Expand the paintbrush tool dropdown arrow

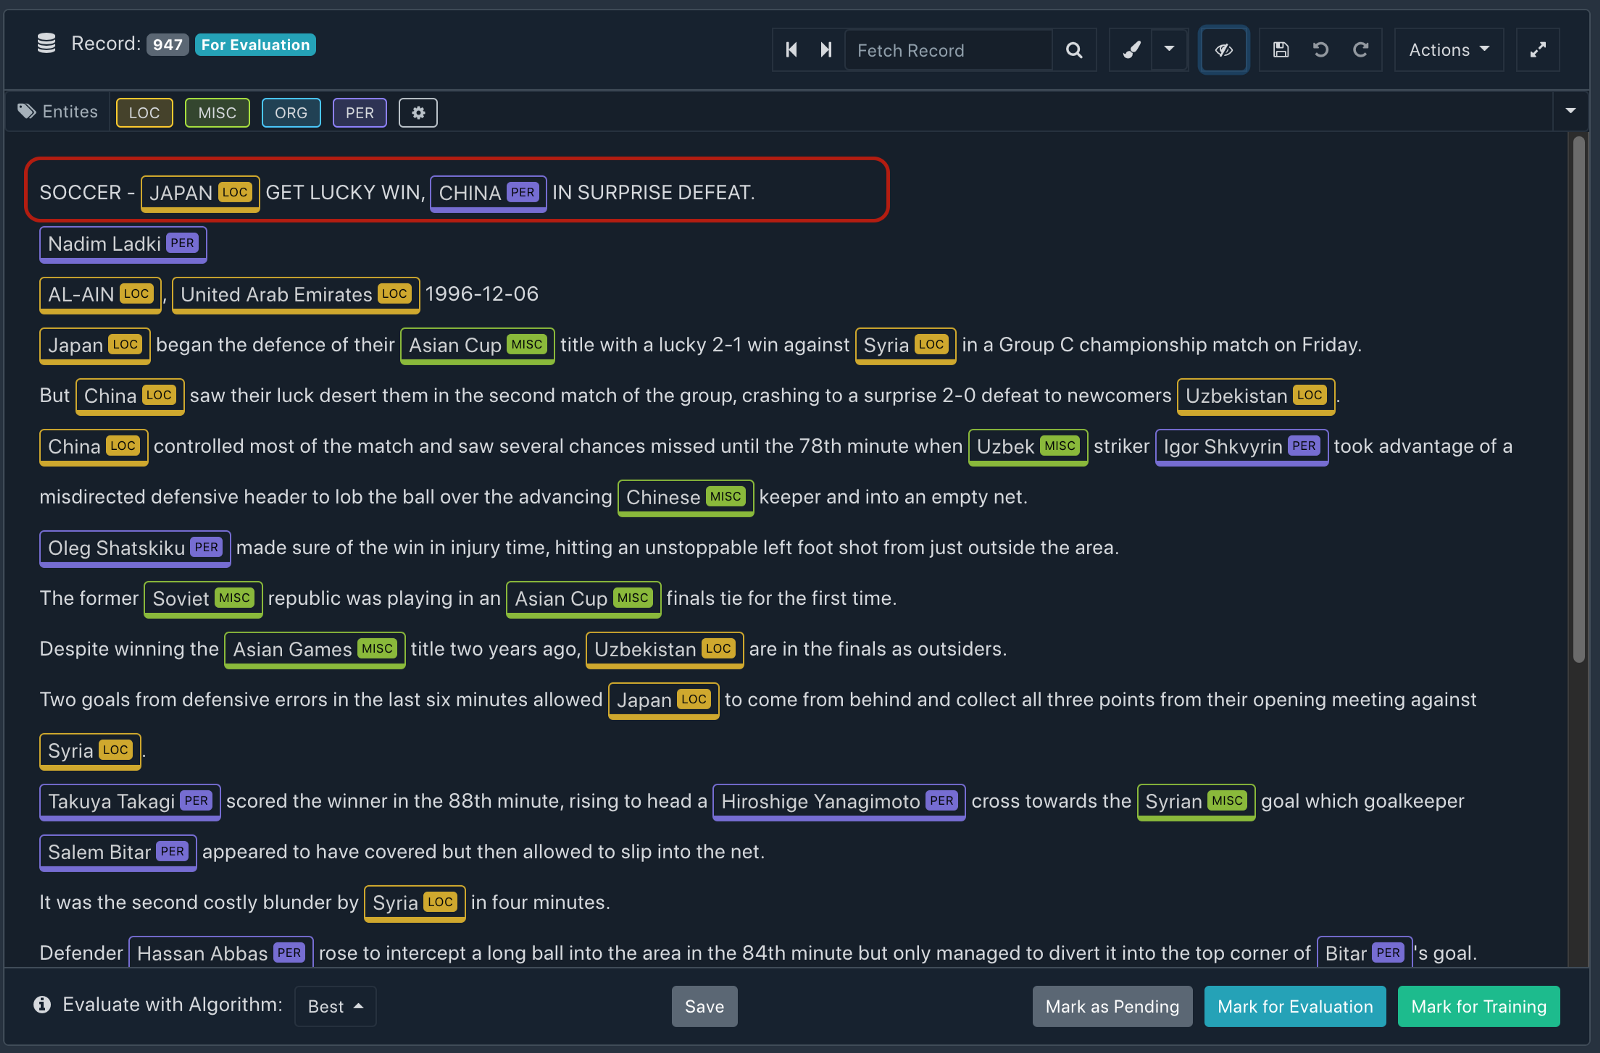1169,50
